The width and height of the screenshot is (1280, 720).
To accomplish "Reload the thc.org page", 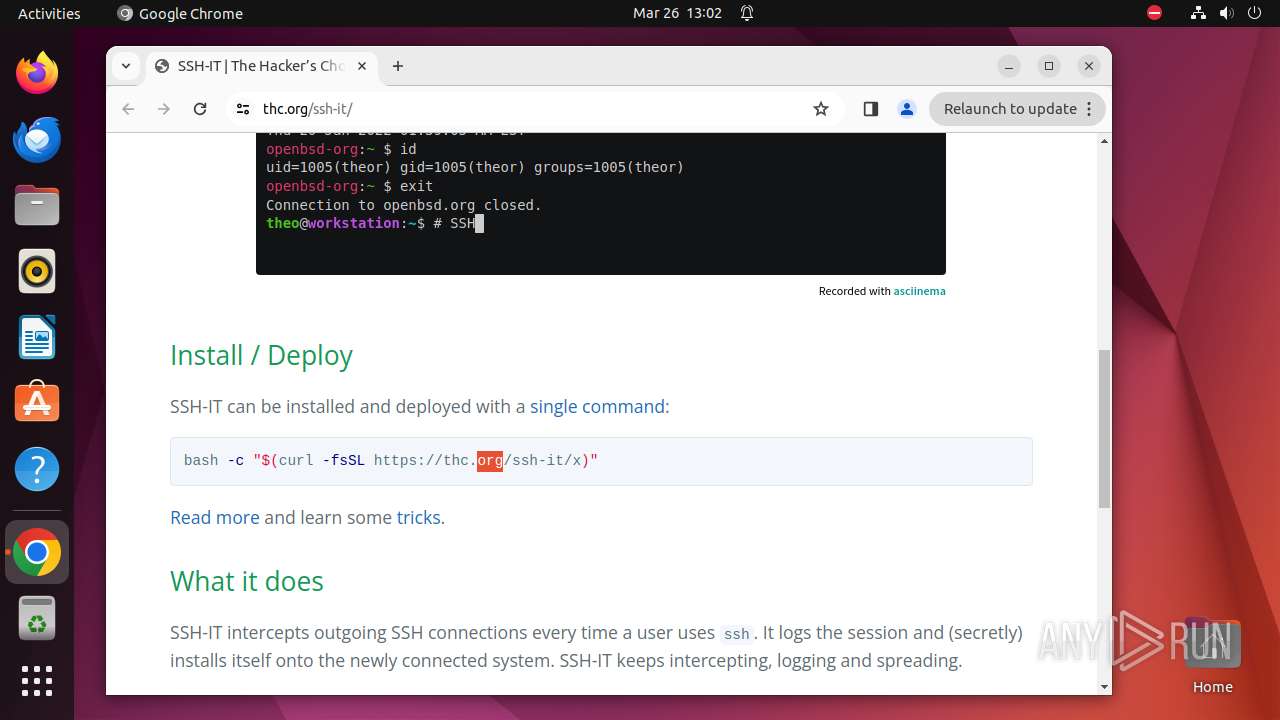I will pos(200,109).
